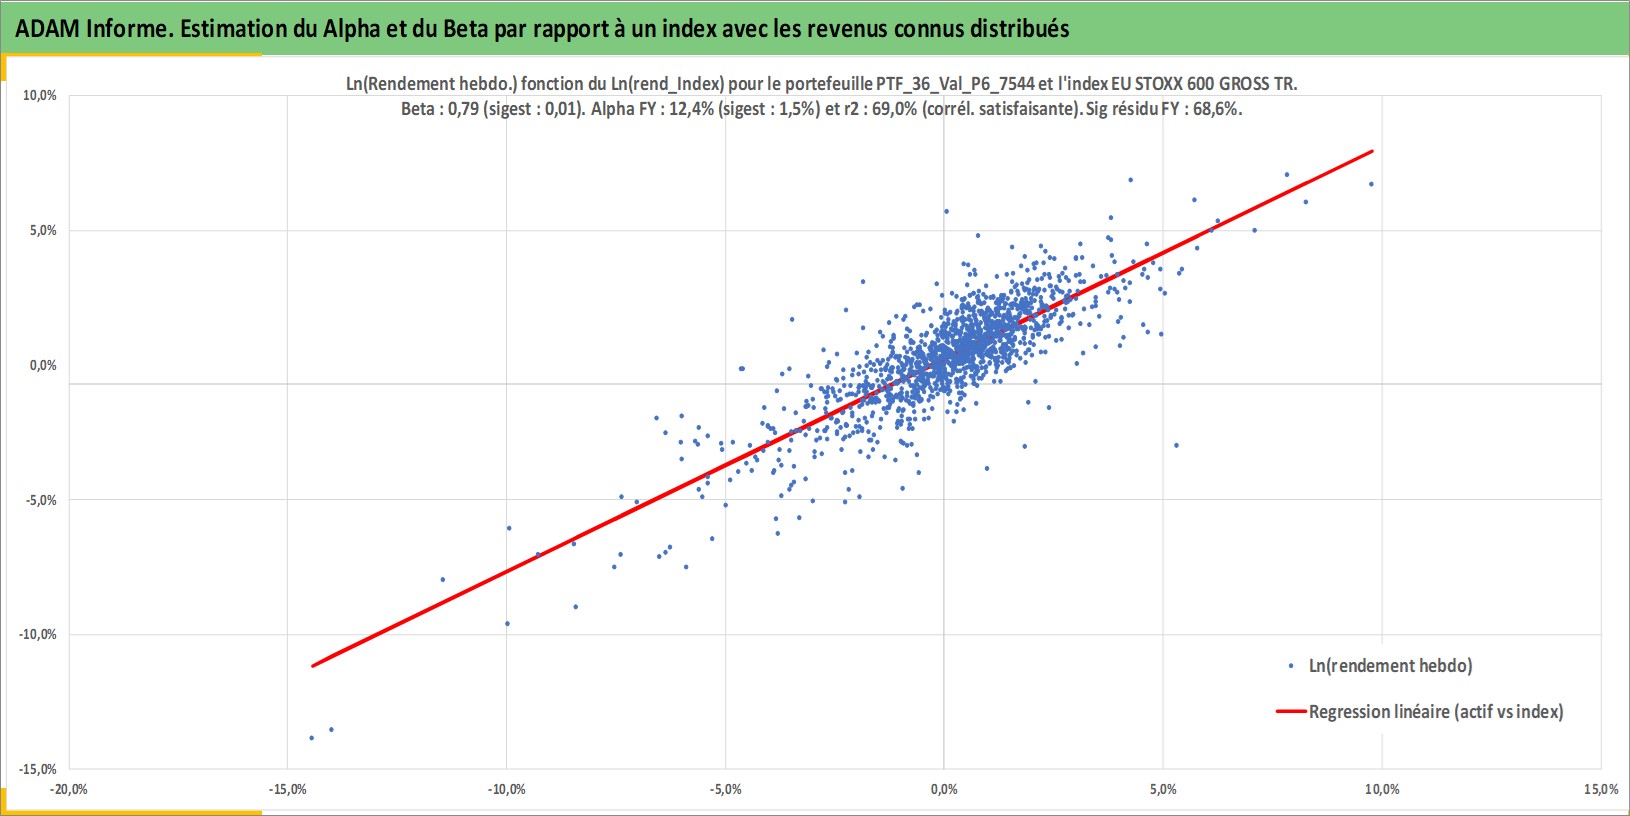Click the chart title line starting 'Ln(Rendement hebdo.) fonction'
The height and width of the screenshot is (816, 1630).
821,84
